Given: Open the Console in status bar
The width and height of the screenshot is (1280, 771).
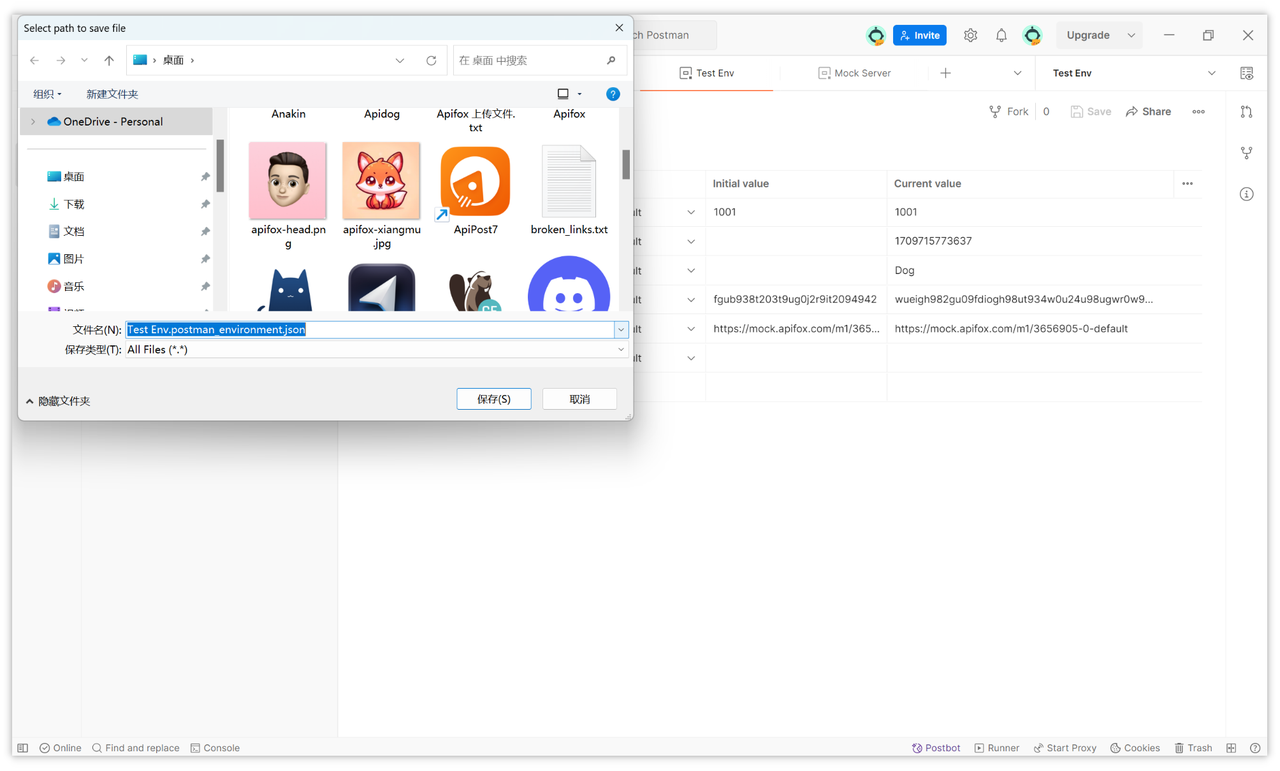Looking at the screenshot, I should click(215, 748).
